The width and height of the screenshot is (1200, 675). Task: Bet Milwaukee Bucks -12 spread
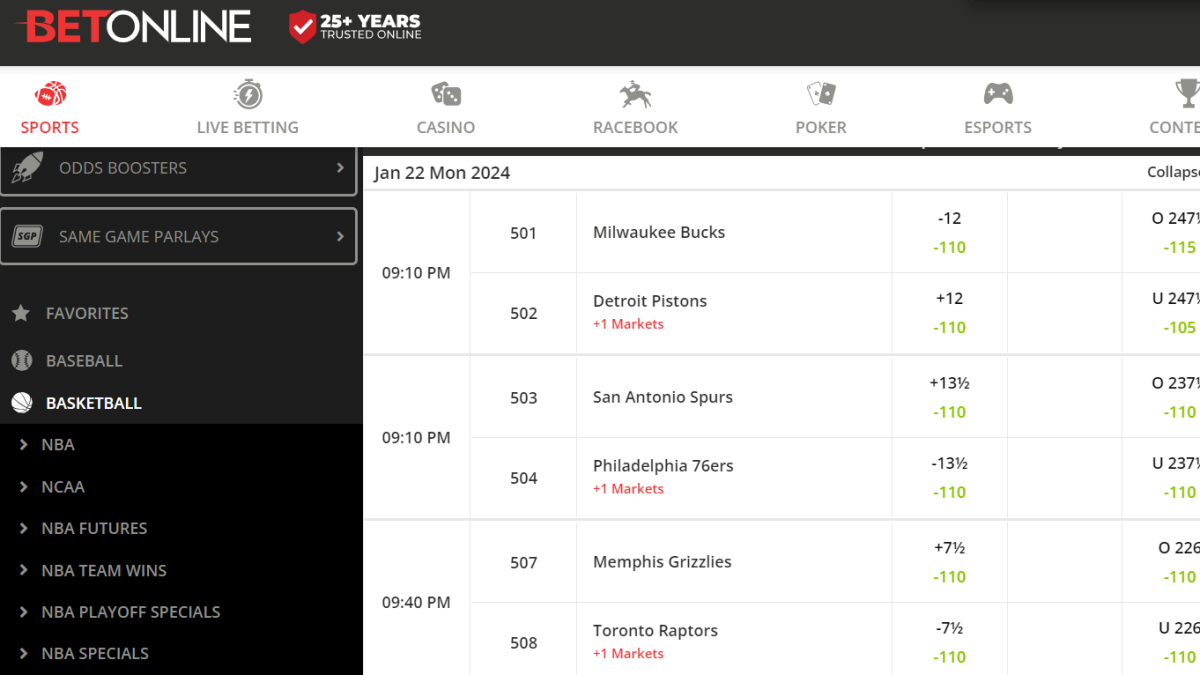pos(949,232)
